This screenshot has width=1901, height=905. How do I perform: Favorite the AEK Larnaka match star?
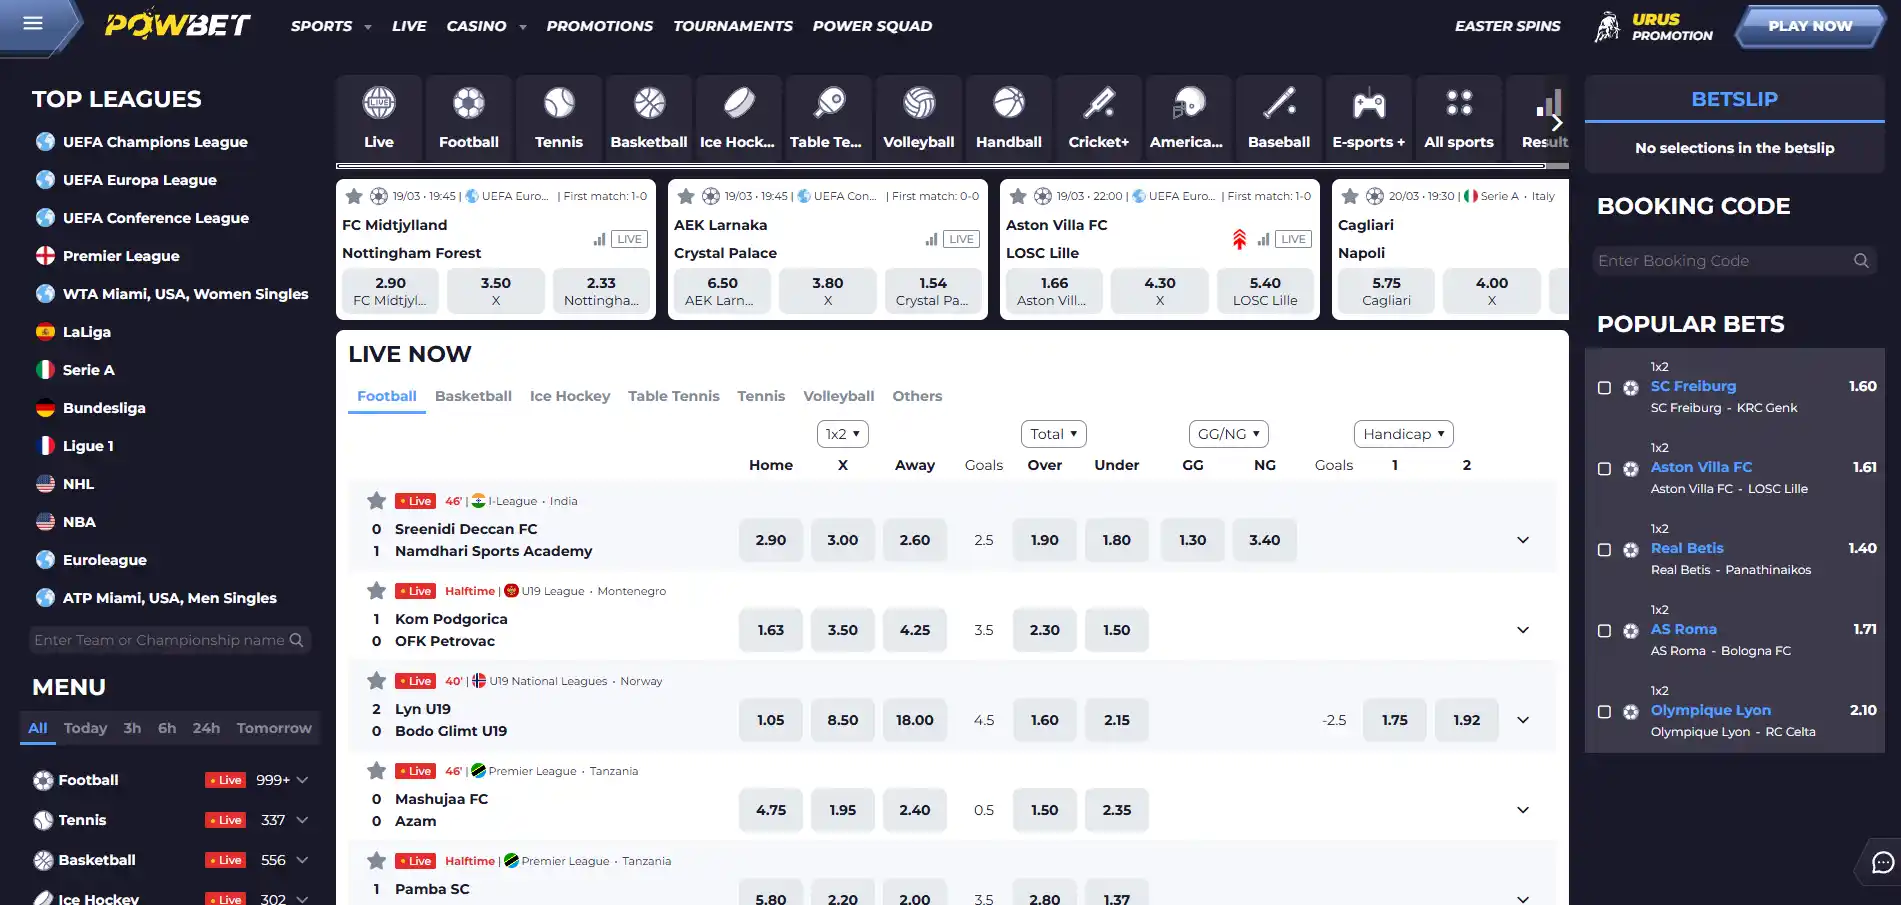click(686, 196)
